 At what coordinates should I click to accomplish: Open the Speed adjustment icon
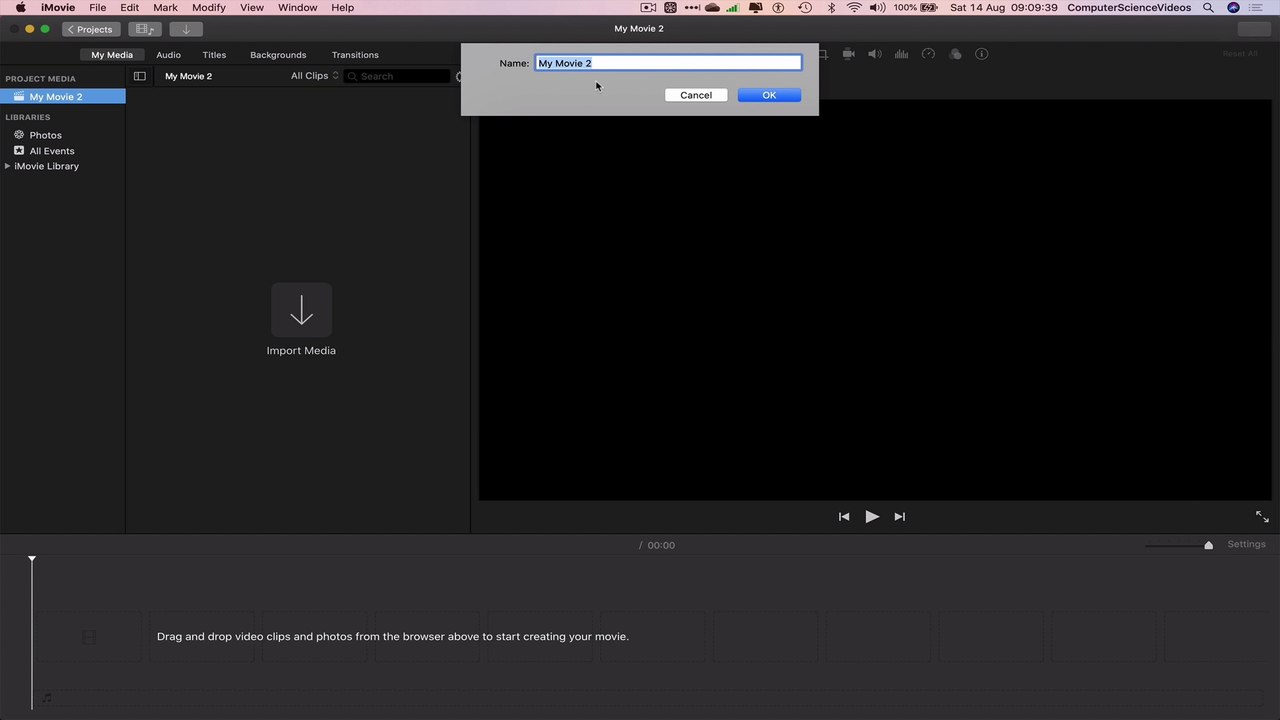point(928,54)
